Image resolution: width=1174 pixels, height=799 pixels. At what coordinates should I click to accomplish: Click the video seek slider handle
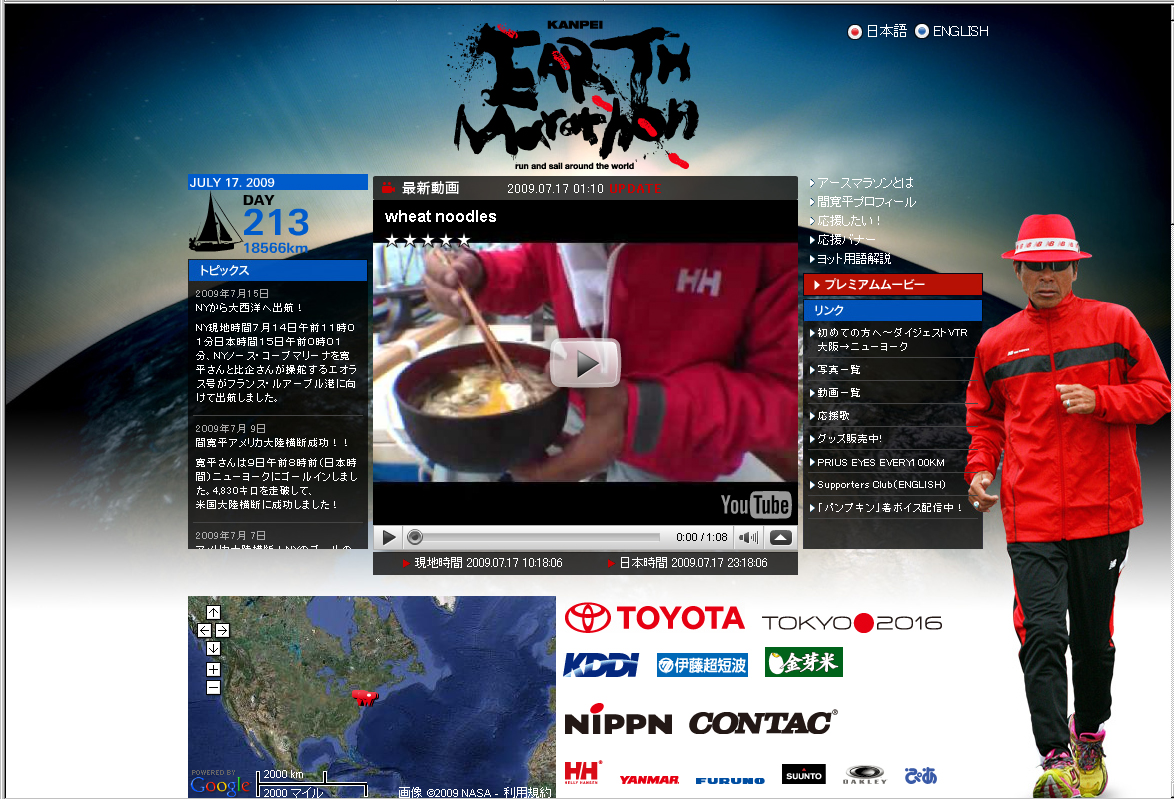[x=415, y=537]
